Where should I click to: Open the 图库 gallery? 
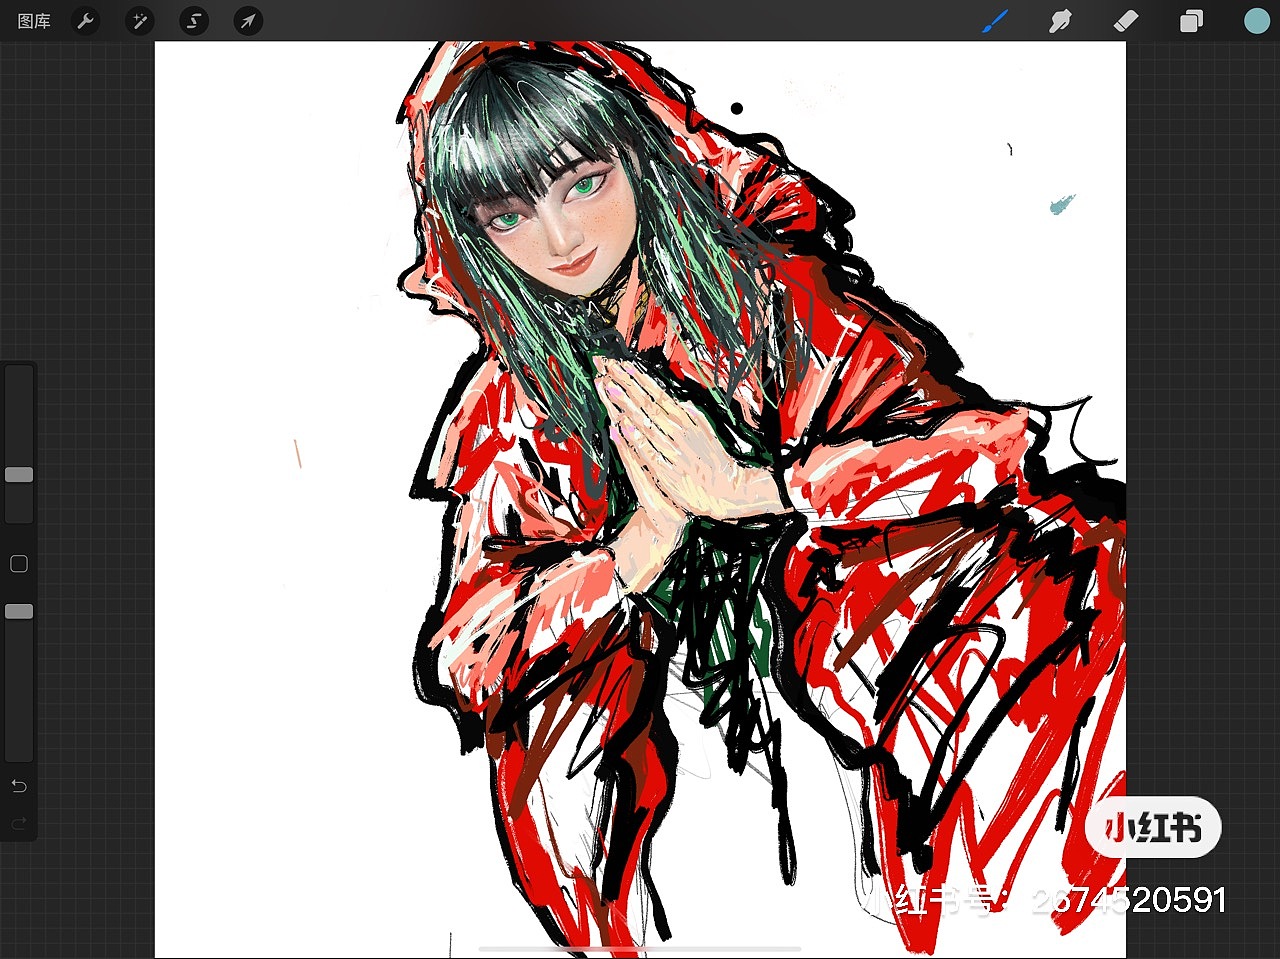click(x=34, y=21)
